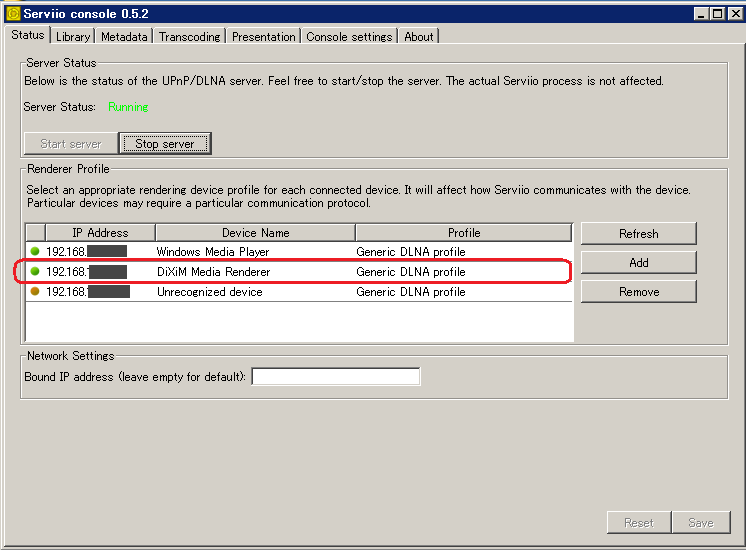Click the Serviio app icon in title bar
Image resolution: width=746 pixels, height=550 pixels.
point(13,14)
